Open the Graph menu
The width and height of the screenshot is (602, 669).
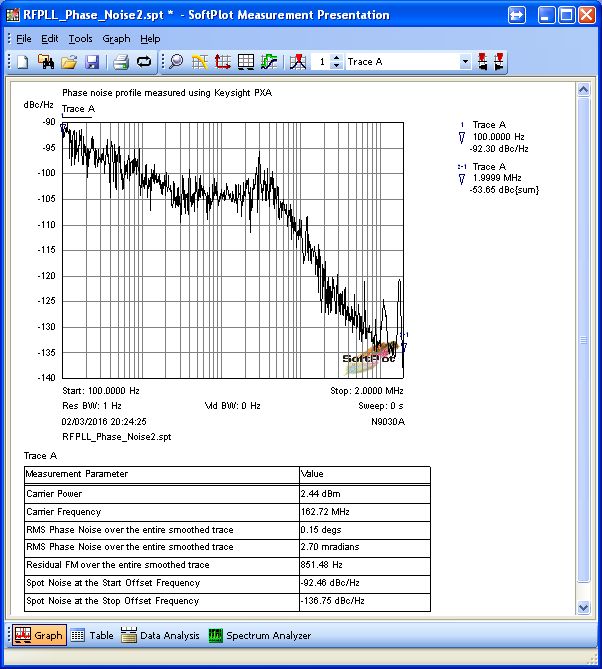point(116,39)
